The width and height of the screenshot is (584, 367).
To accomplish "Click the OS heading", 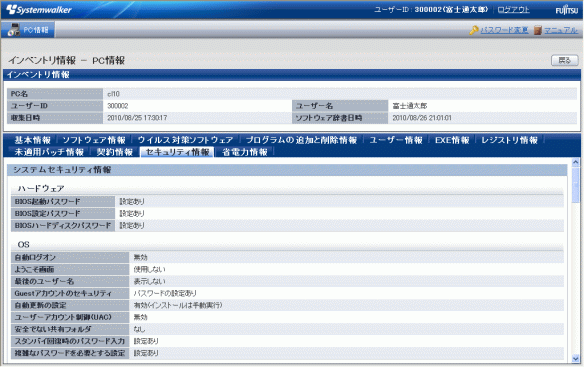I will coord(23,244).
